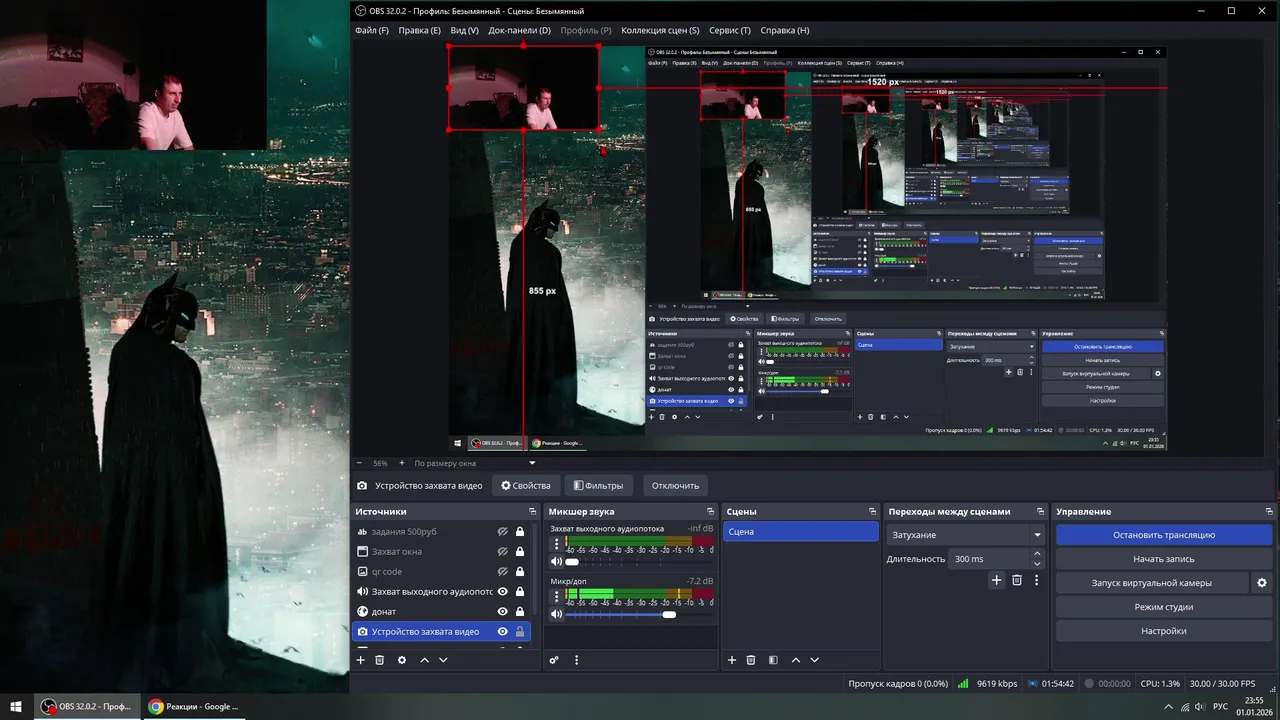Screen dimensions: 1280x720
Task: Move scene down in Сцены panel
Action: coord(814,660)
